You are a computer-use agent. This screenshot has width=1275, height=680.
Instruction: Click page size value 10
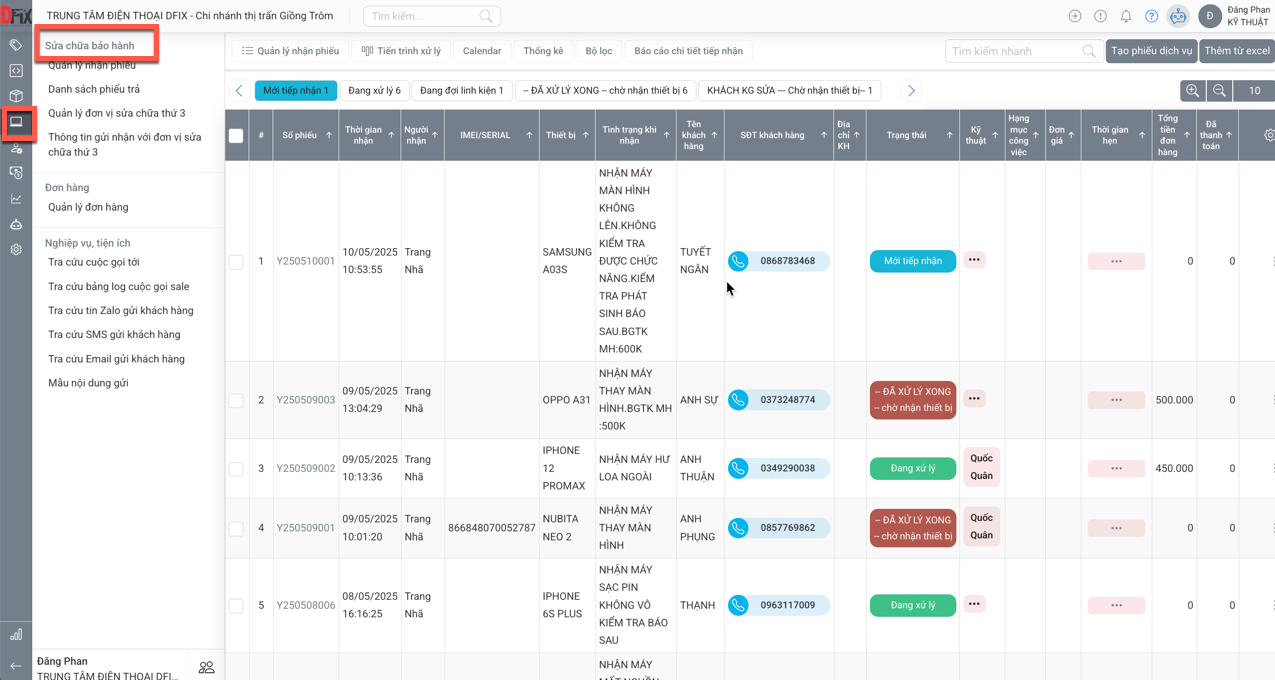coord(1254,91)
